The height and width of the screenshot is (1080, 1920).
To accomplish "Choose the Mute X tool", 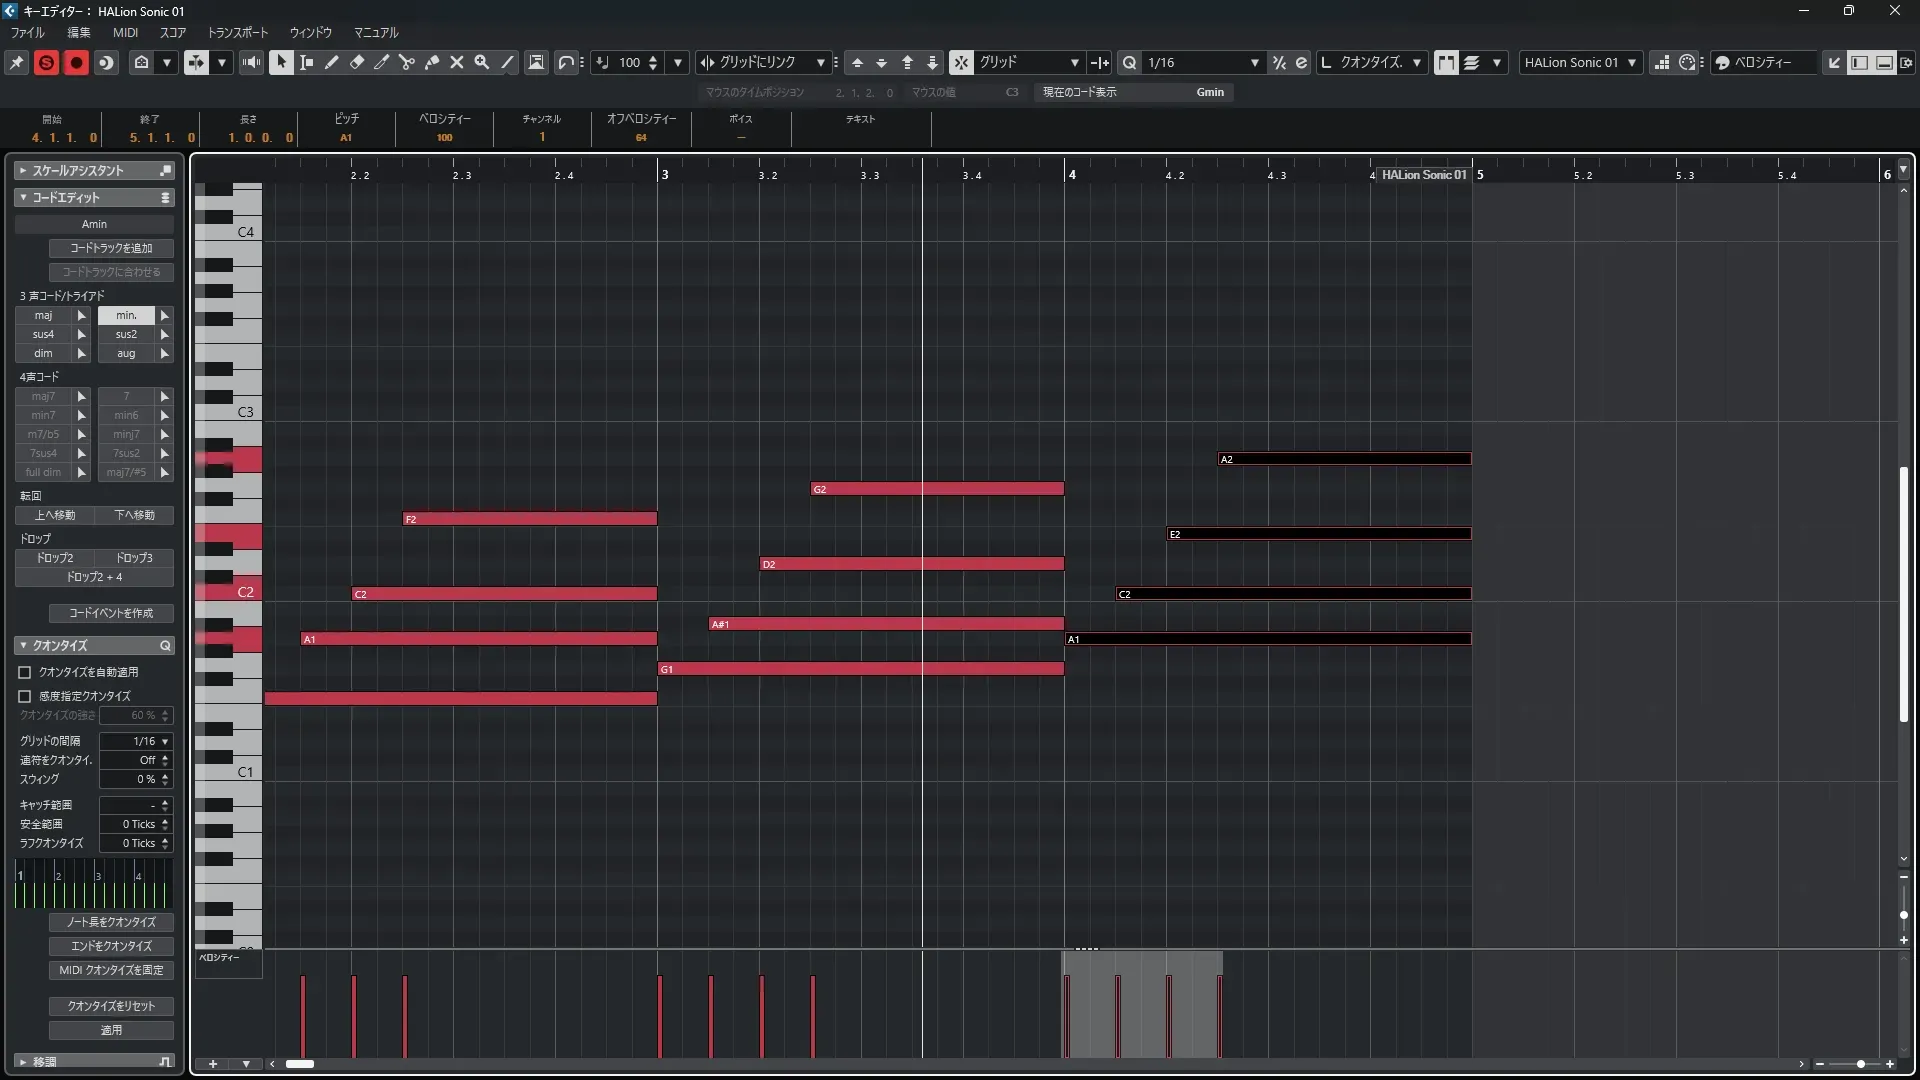I will pos(457,62).
